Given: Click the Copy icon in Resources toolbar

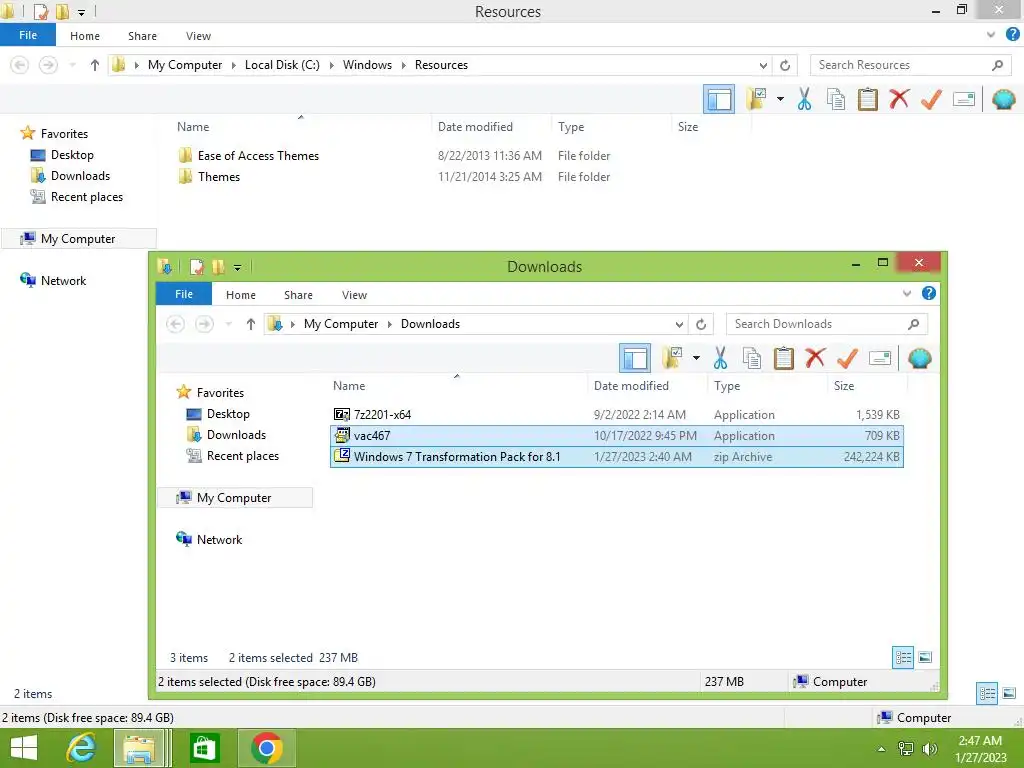Looking at the screenshot, I should [836, 99].
